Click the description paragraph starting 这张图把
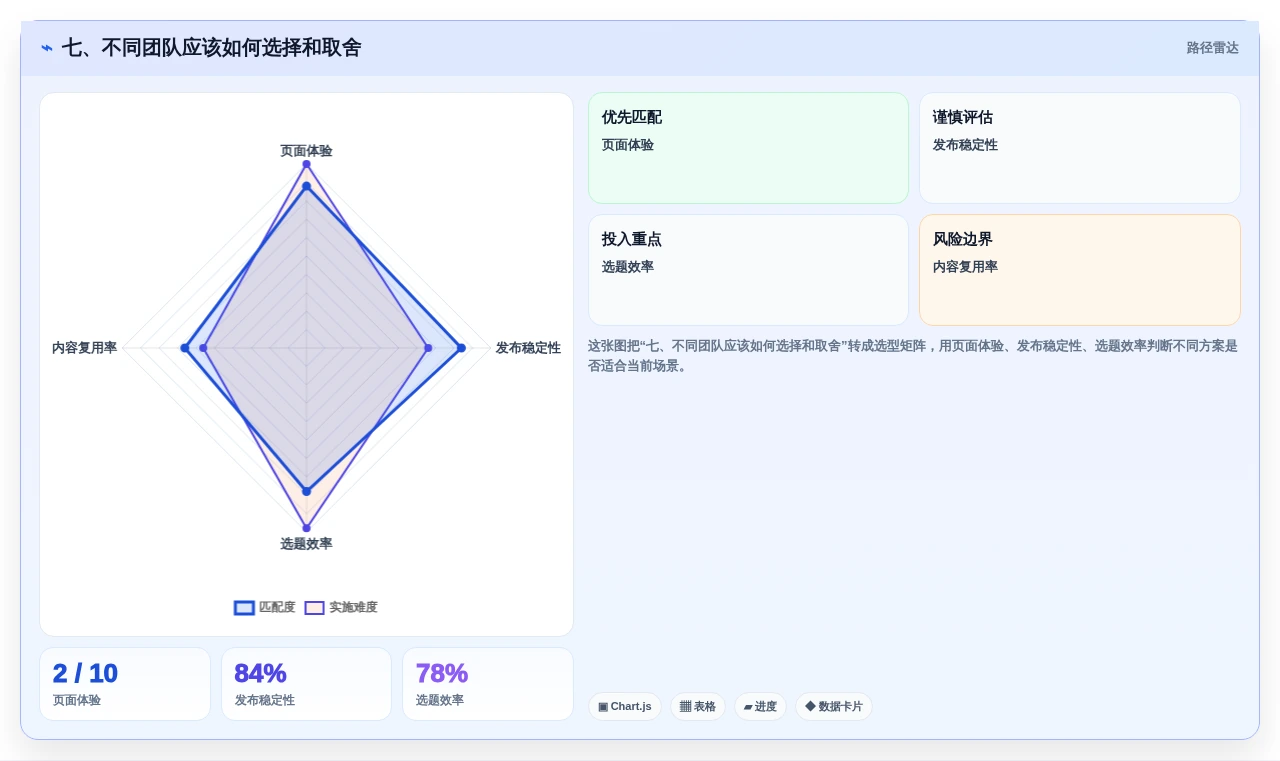Image resolution: width=1280 pixels, height=761 pixels. [913, 356]
